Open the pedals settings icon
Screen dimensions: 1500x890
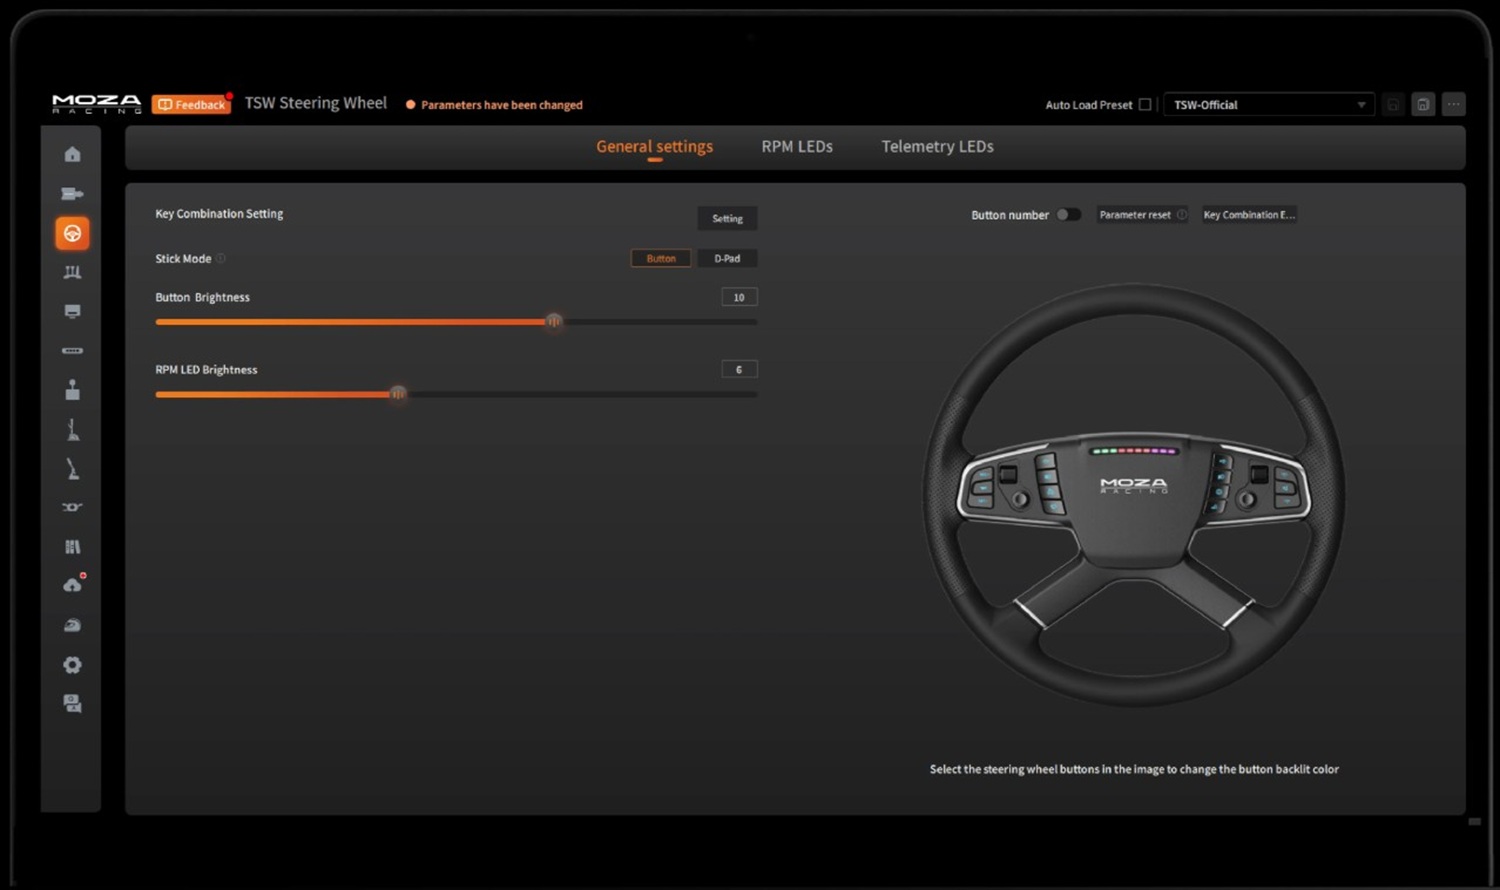(72, 272)
